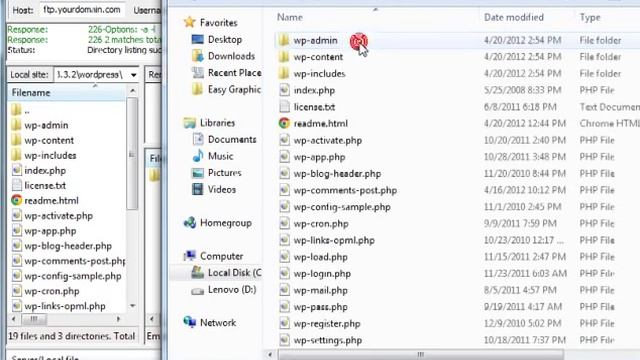Select wp-register.php in Explorer
640x360 pixels.
click(327, 324)
